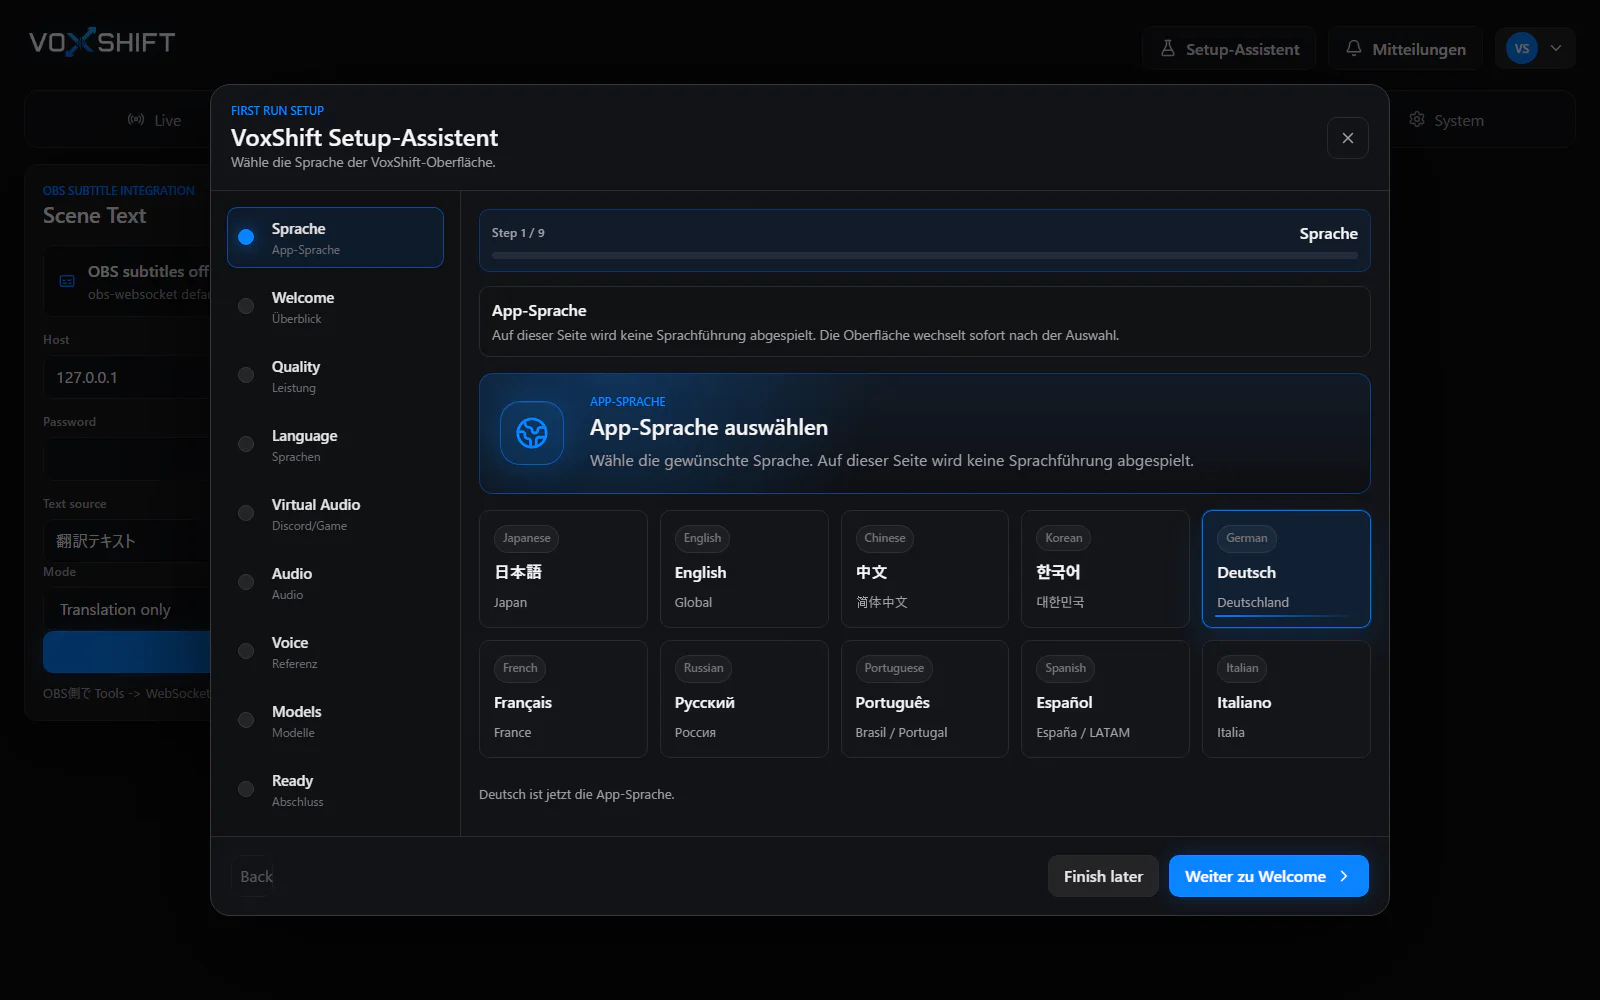Select the Deutsch Deutschland card
Image resolution: width=1600 pixels, height=1000 pixels.
pyautogui.click(x=1286, y=569)
